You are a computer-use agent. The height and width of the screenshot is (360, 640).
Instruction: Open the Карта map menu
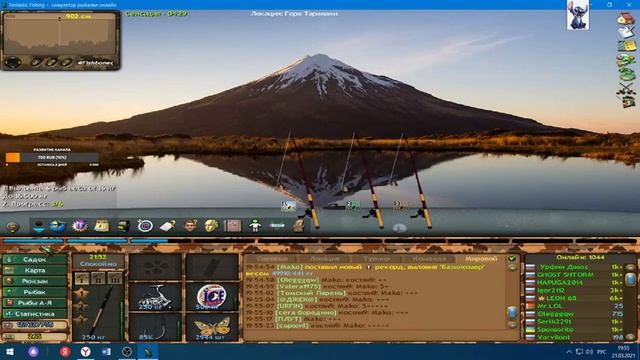[x=34, y=270]
